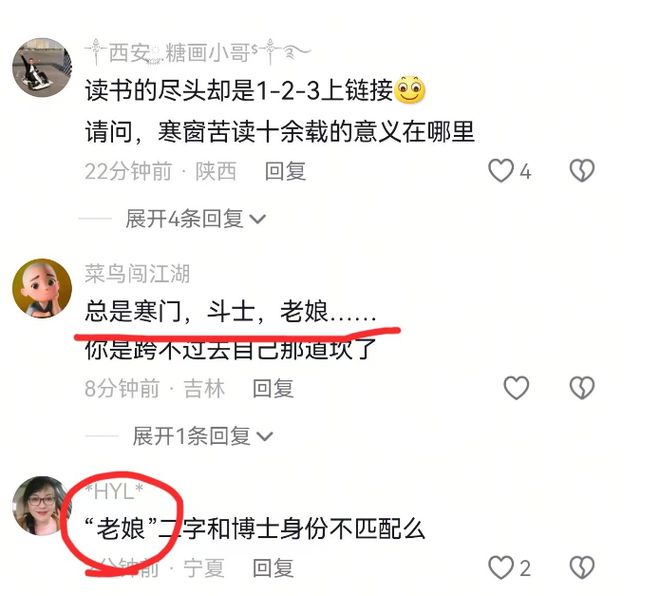
Task: Like the 西安糖画小哥 comment with 4 likes
Action: pos(501,171)
